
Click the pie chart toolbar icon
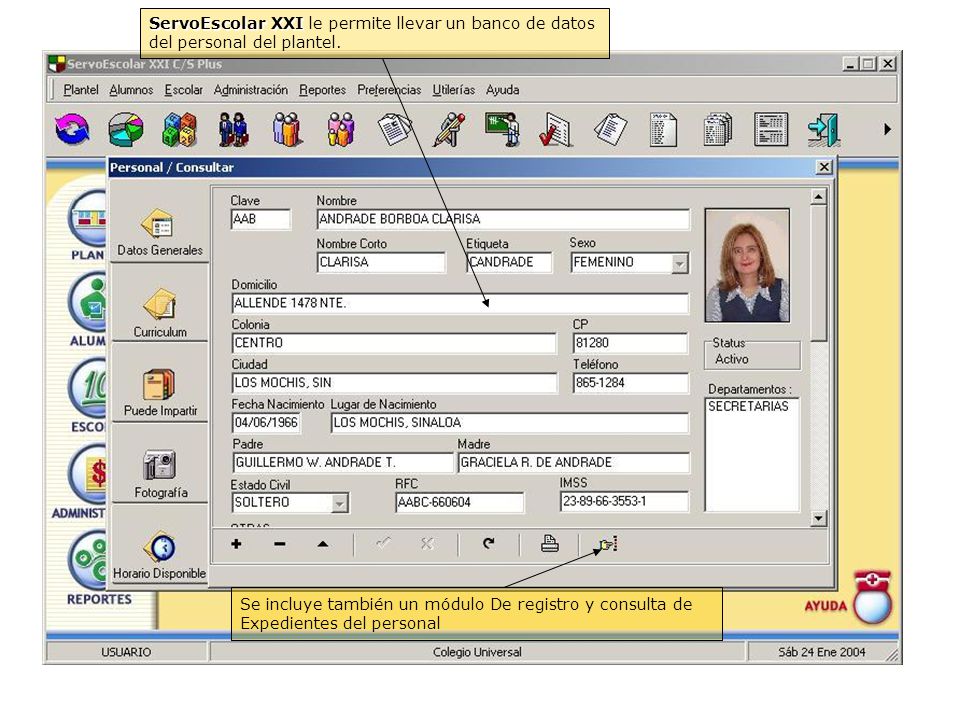pyautogui.click(x=126, y=129)
